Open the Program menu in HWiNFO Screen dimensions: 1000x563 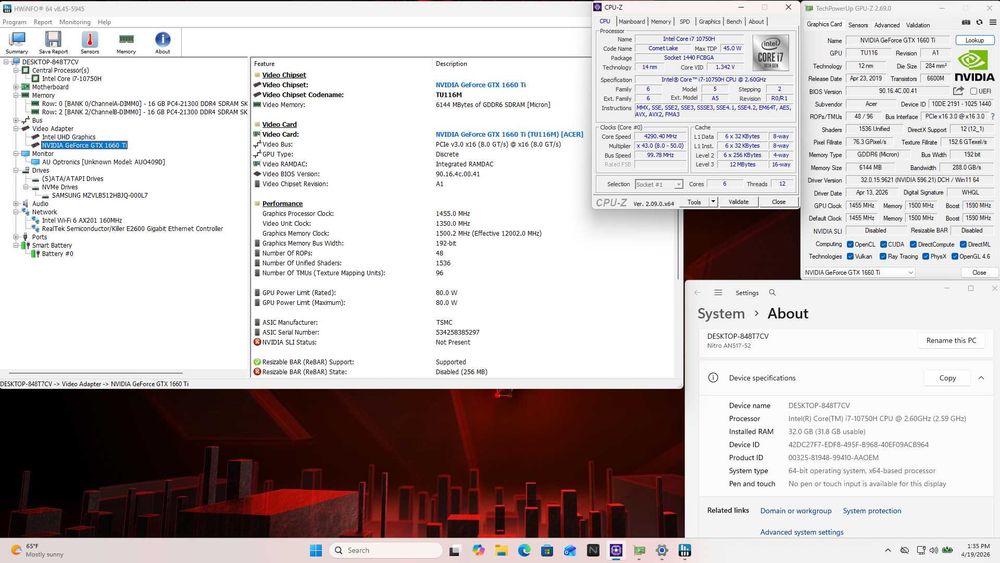pyautogui.click(x=15, y=22)
